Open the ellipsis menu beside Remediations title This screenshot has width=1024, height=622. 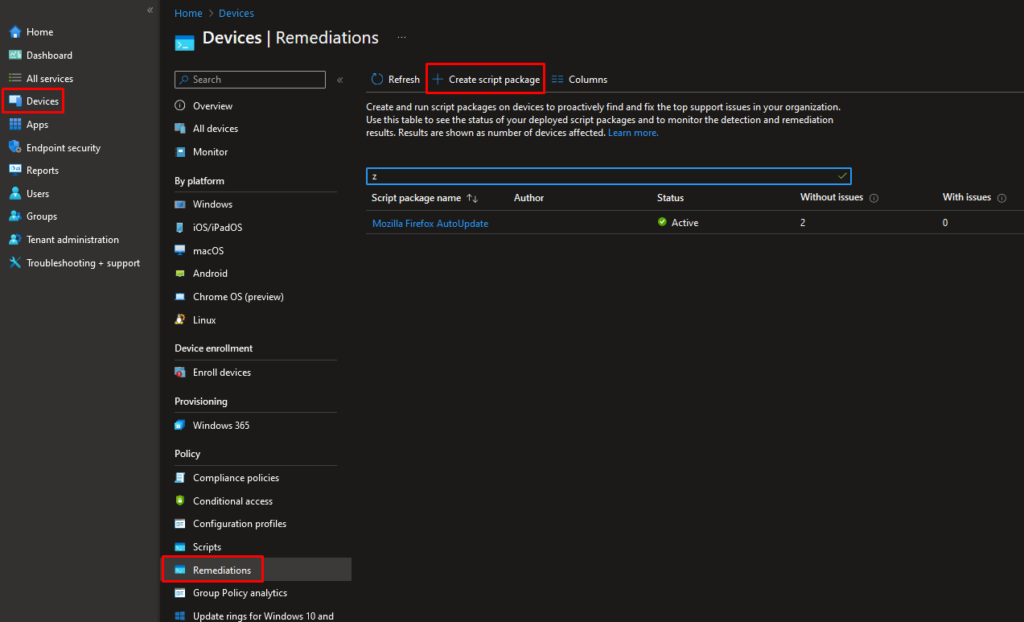(402, 38)
